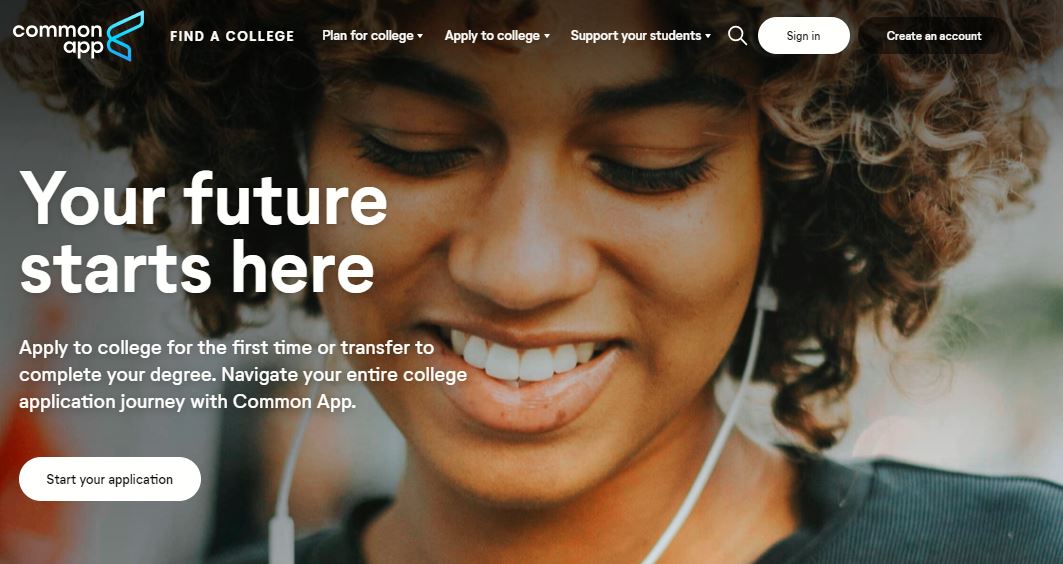Select Create an account
The height and width of the screenshot is (564, 1063).
pyautogui.click(x=934, y=36)
